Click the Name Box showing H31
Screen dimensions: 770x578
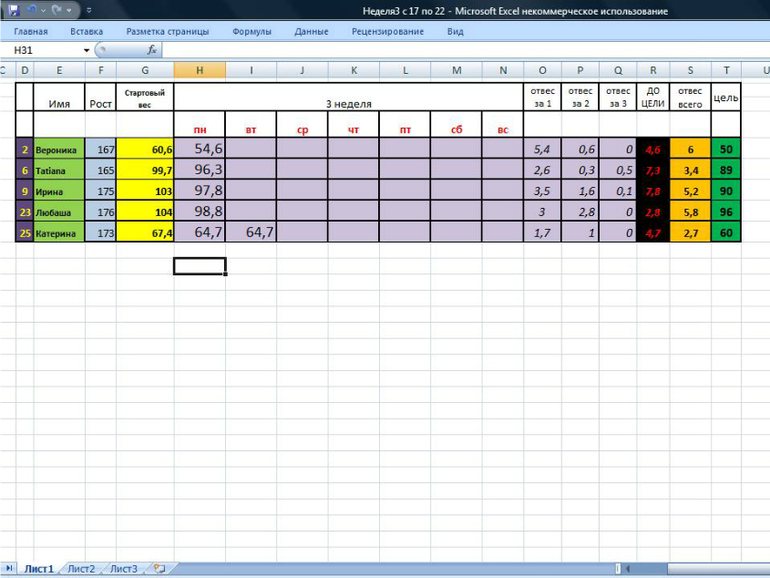[x=44, y=50]
